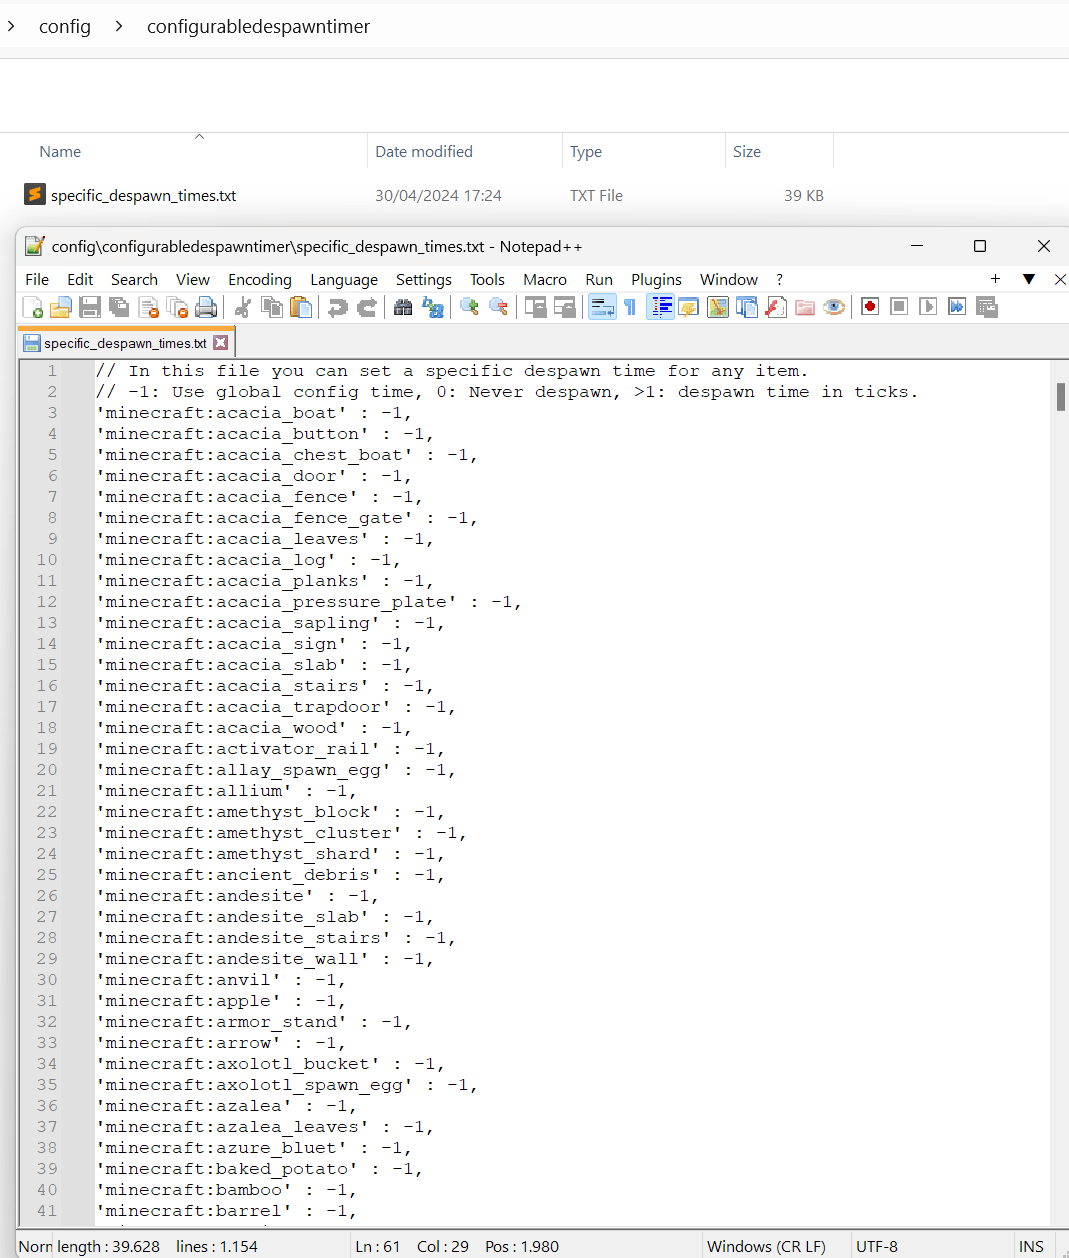Open the Plugins menu
Image resolution: width=1069 pixels, height=1258 pixels.
(x=656, y=280)
